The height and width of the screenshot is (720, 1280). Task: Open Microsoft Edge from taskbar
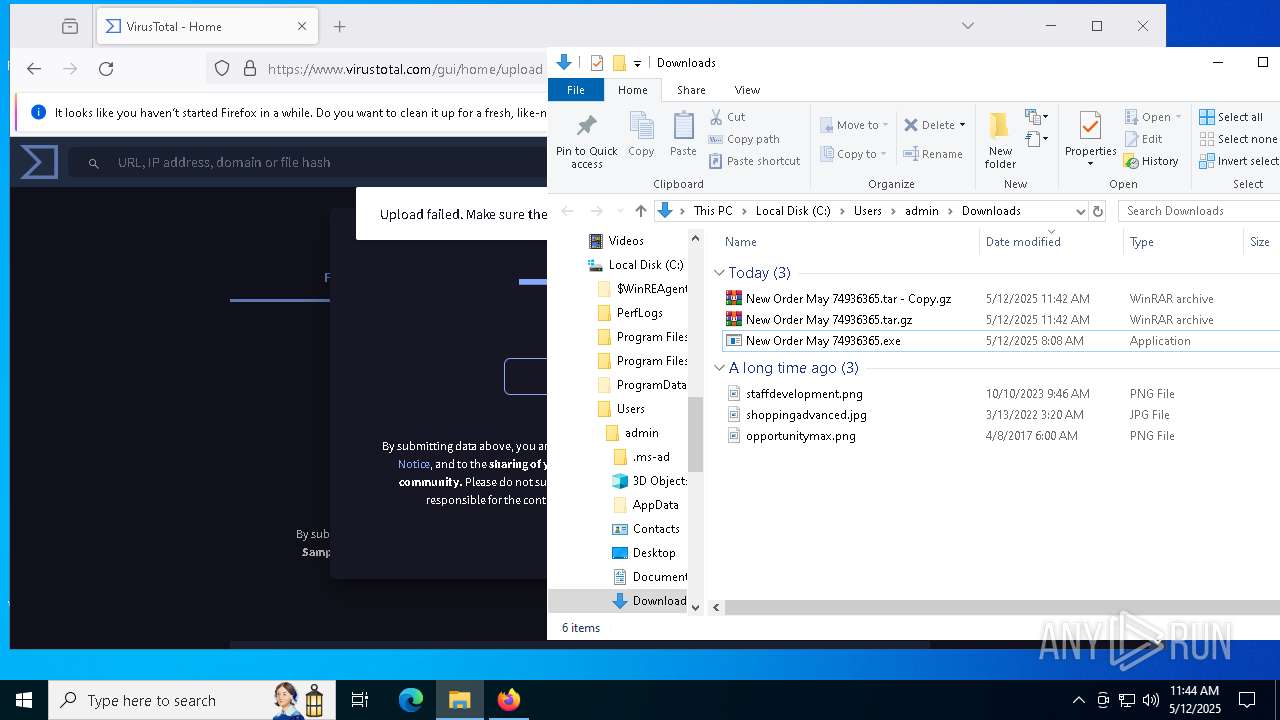[x=411, y=700]
